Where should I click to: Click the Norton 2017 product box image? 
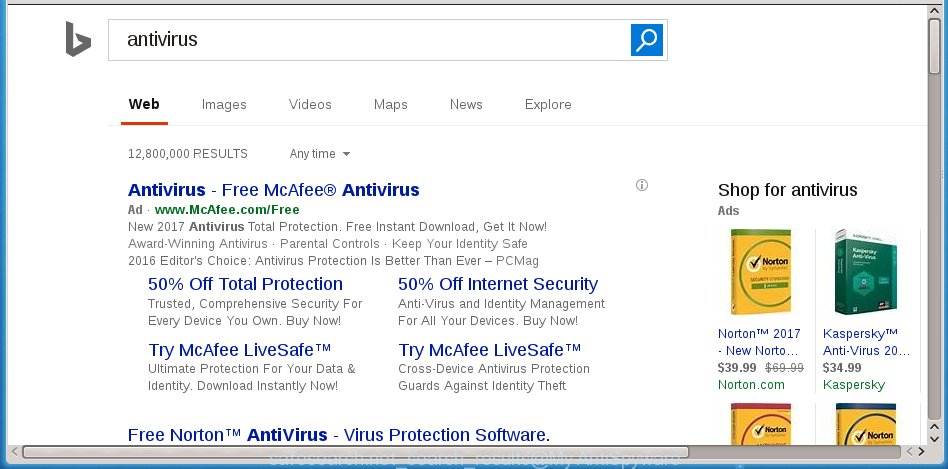coord(761,272)
